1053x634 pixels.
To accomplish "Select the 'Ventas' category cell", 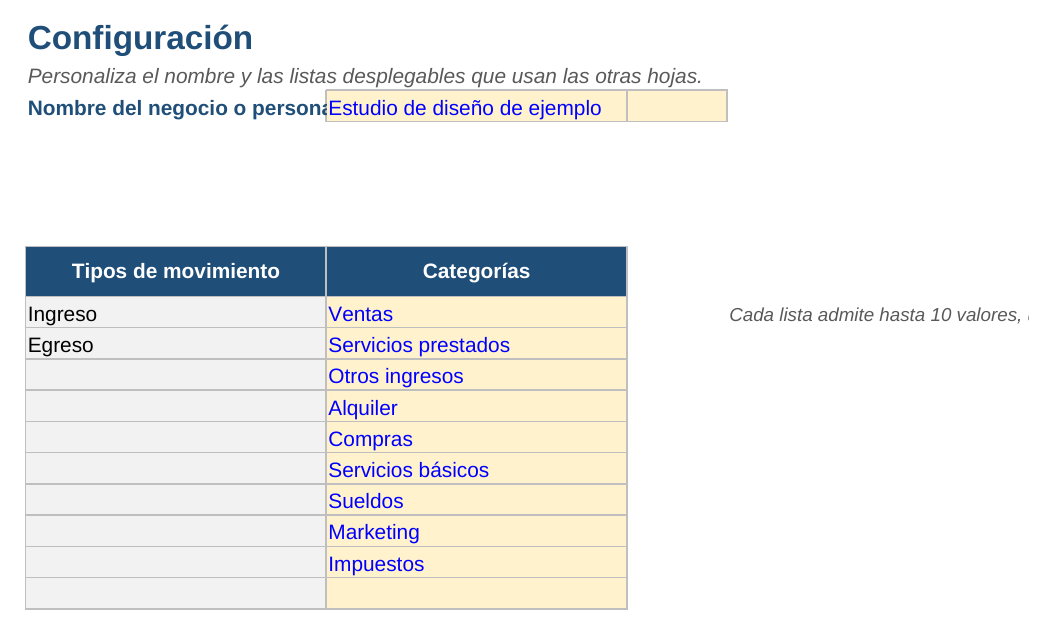I will pyautogui.click(x=476, y=312).
